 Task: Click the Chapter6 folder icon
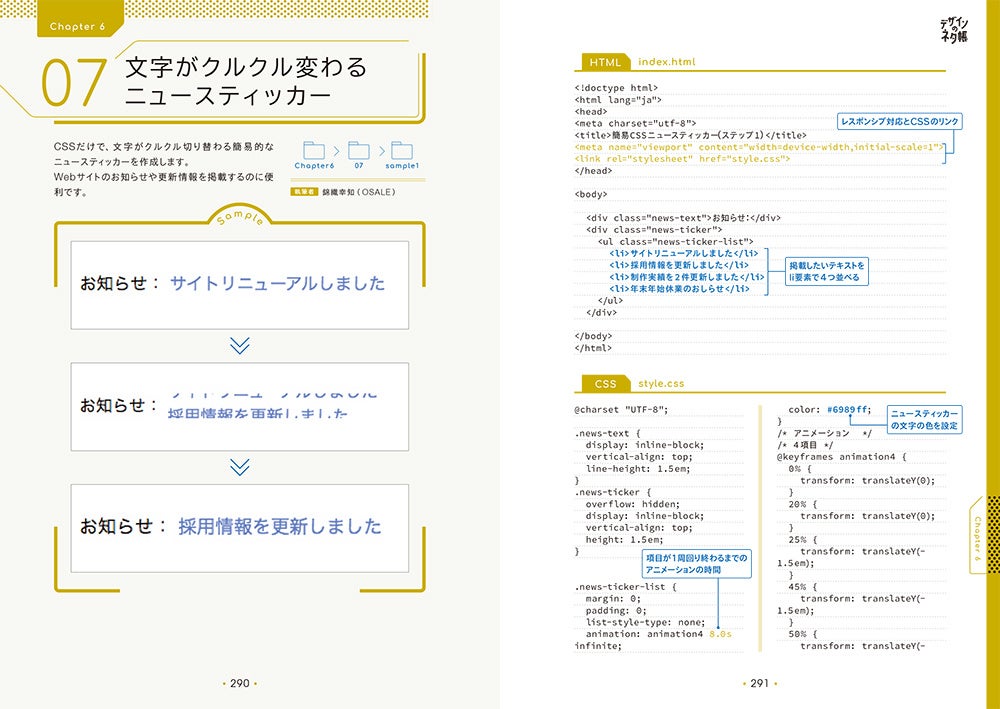314,150
